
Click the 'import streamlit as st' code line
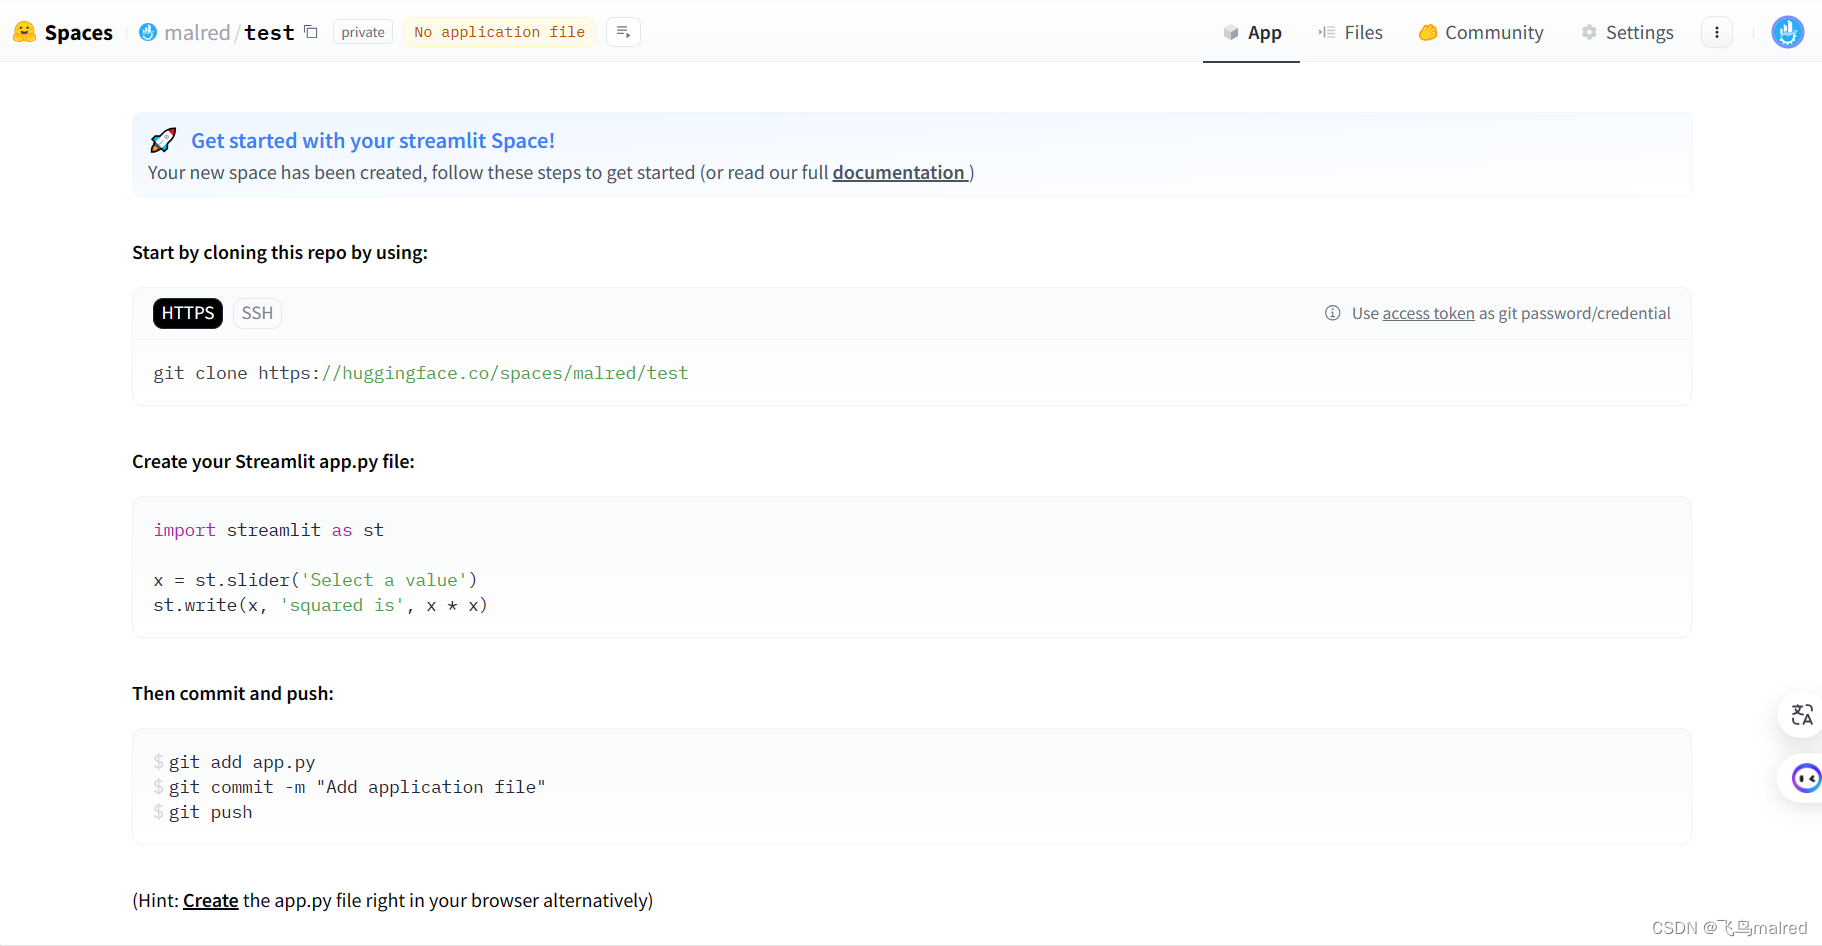pos(268,530)
